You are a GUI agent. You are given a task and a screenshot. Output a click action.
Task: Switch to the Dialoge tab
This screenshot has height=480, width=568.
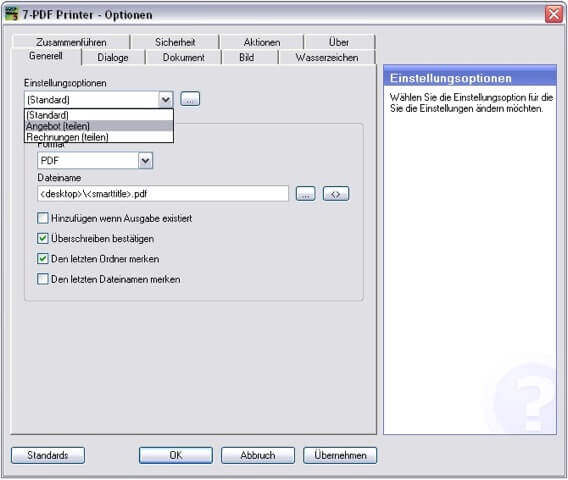coord(113,57)
